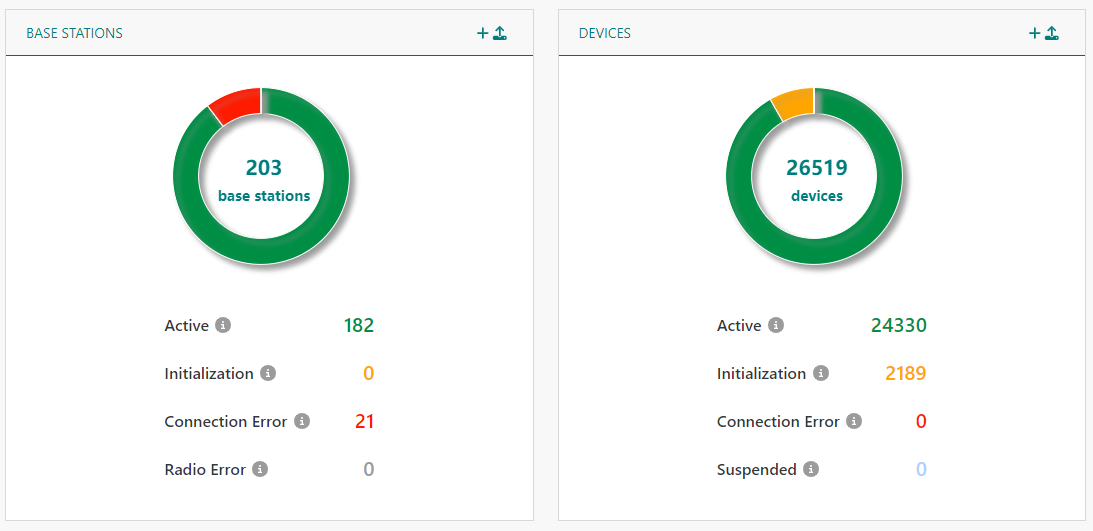Click the add base station plus icon
The height and width of the screenshot is (531, 1093).
coord(482,33)
